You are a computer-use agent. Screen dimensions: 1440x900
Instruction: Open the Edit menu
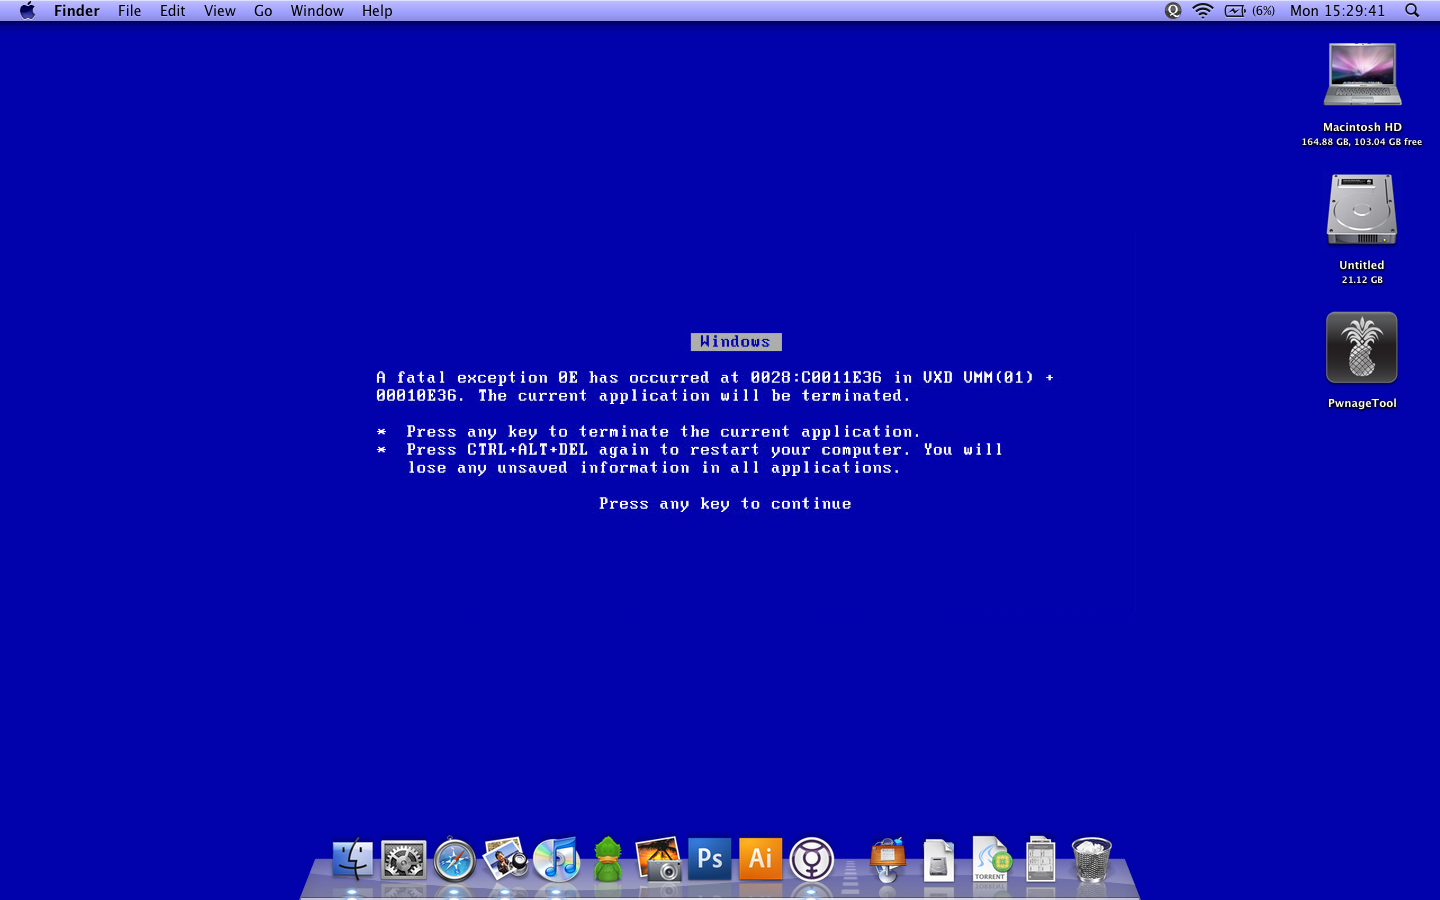click(x=172, y=11)
